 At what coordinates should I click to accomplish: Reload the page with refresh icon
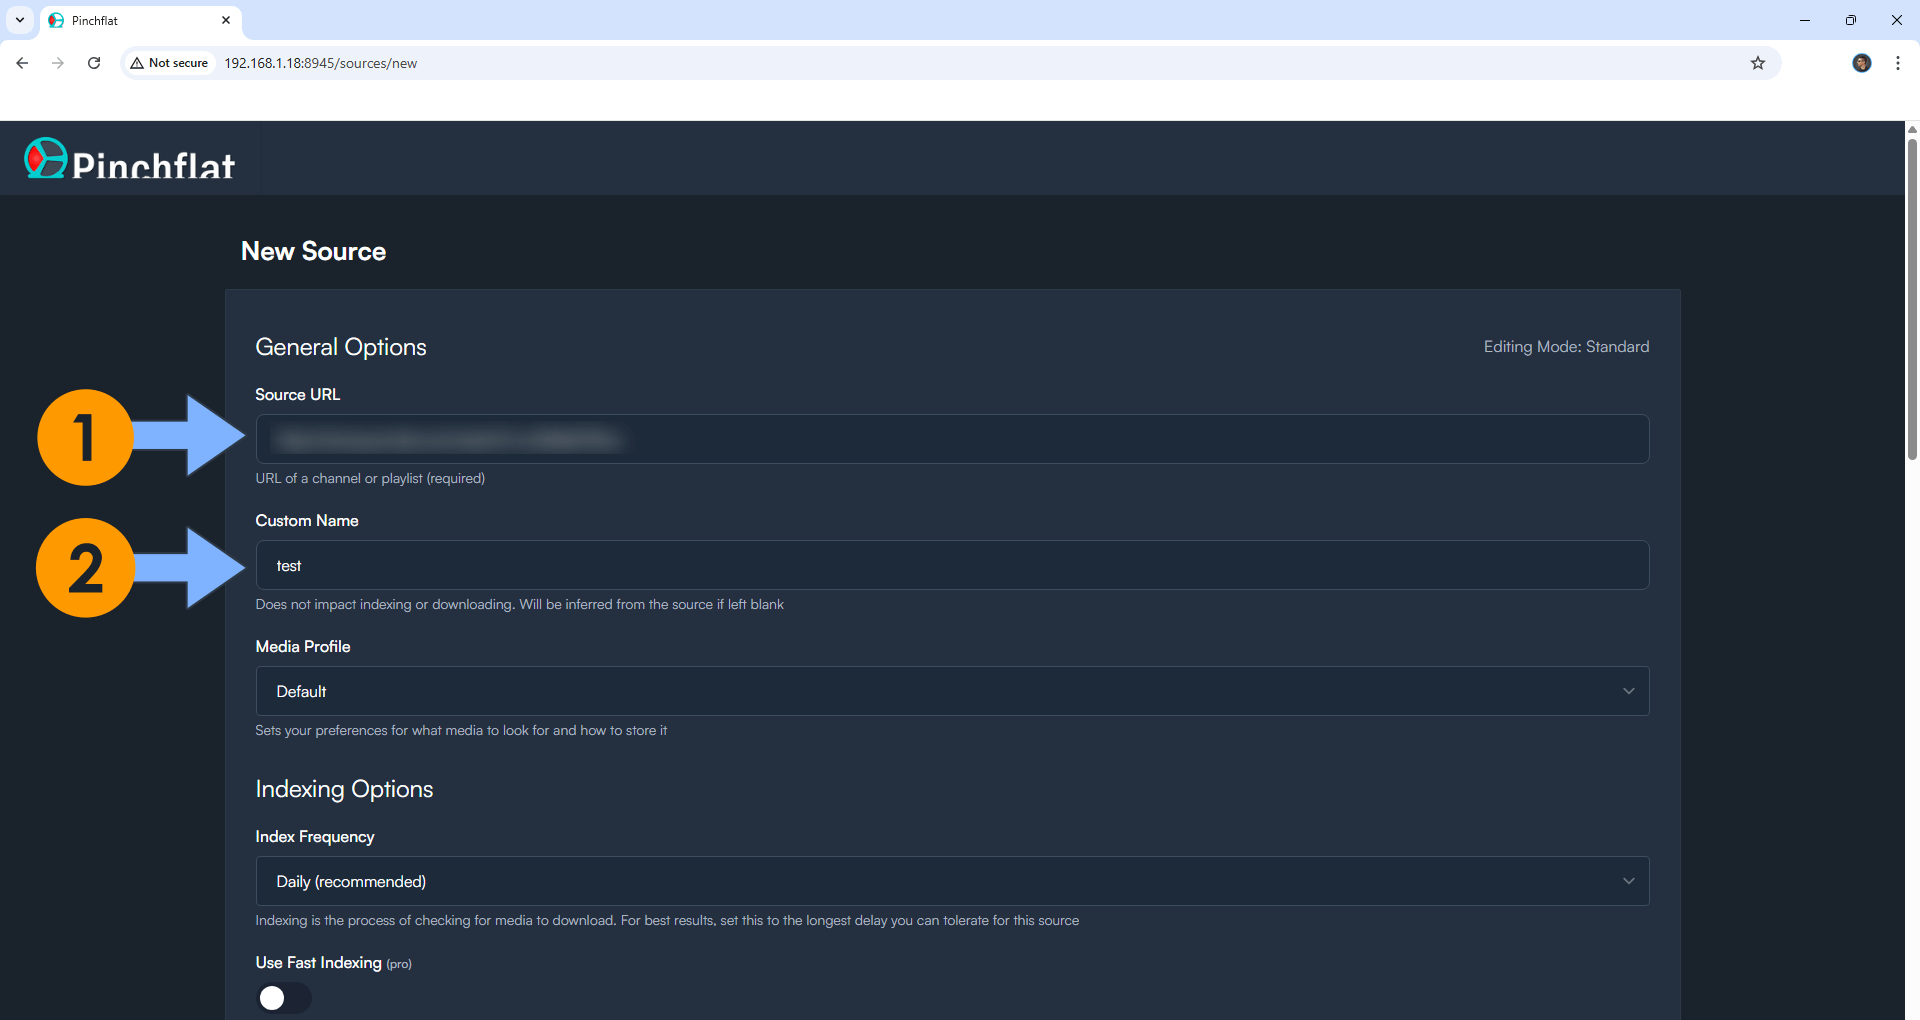tap(94, 63)
